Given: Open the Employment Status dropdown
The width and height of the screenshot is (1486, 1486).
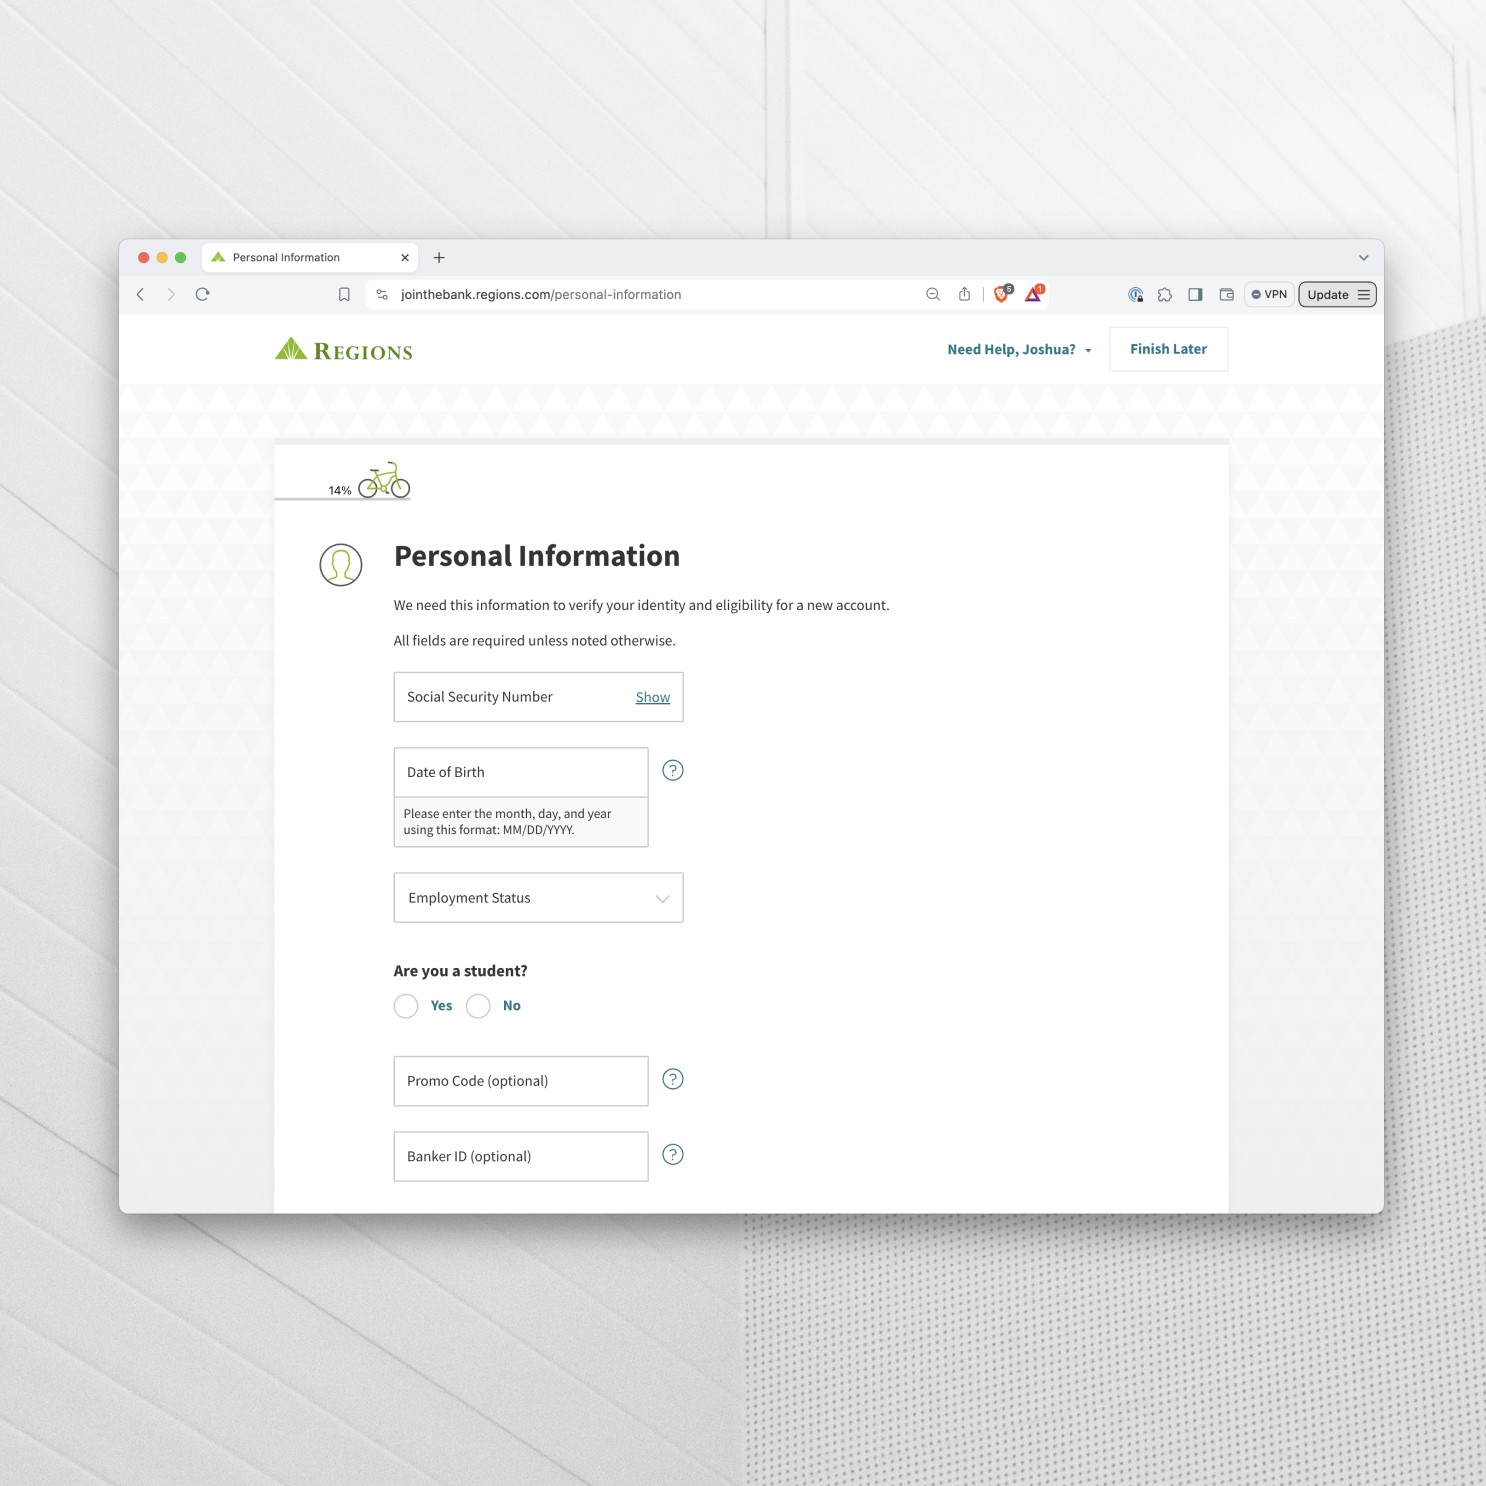Looking at the screenshot, I should click(x=538, y=897).
